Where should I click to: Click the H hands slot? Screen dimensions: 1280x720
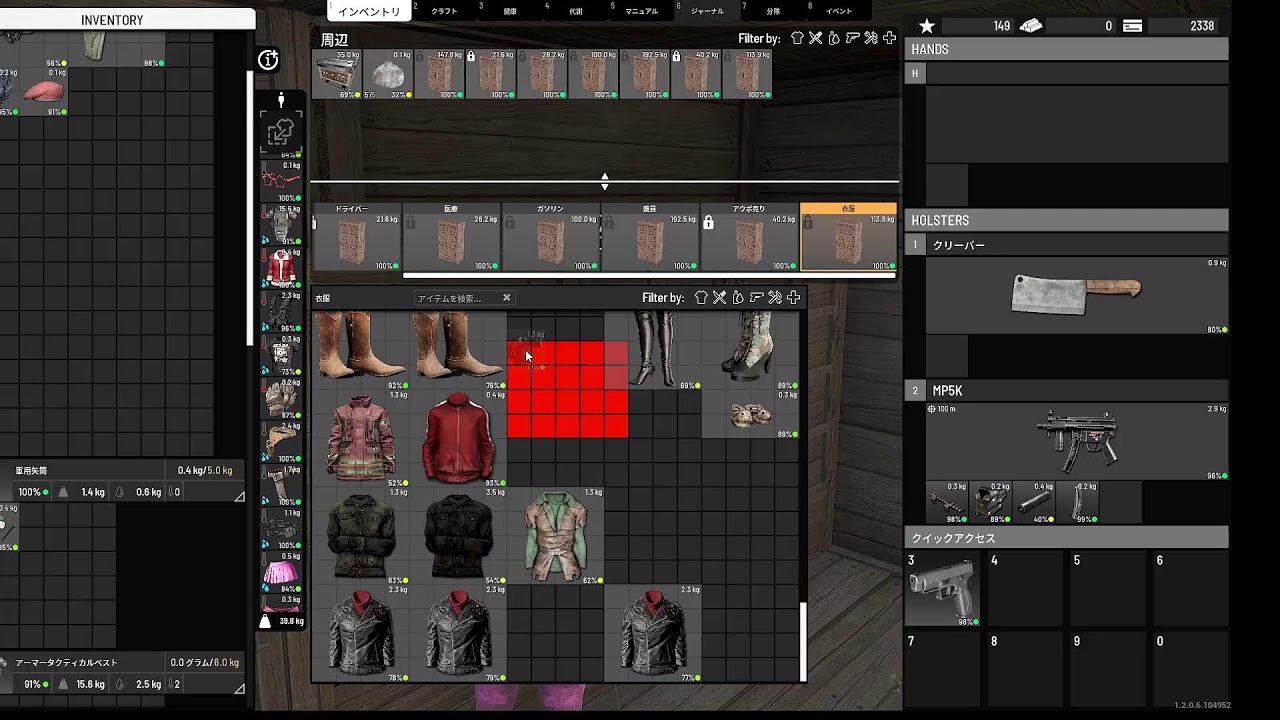pos(914,73)
